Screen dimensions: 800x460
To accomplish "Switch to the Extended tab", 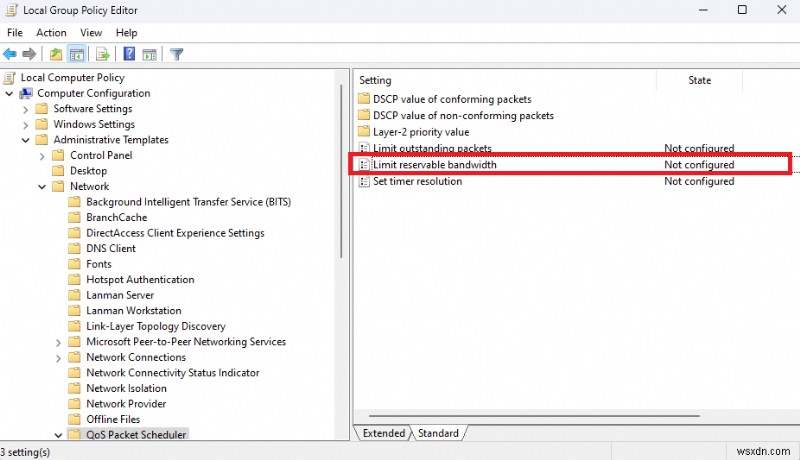I will [383, 433].
